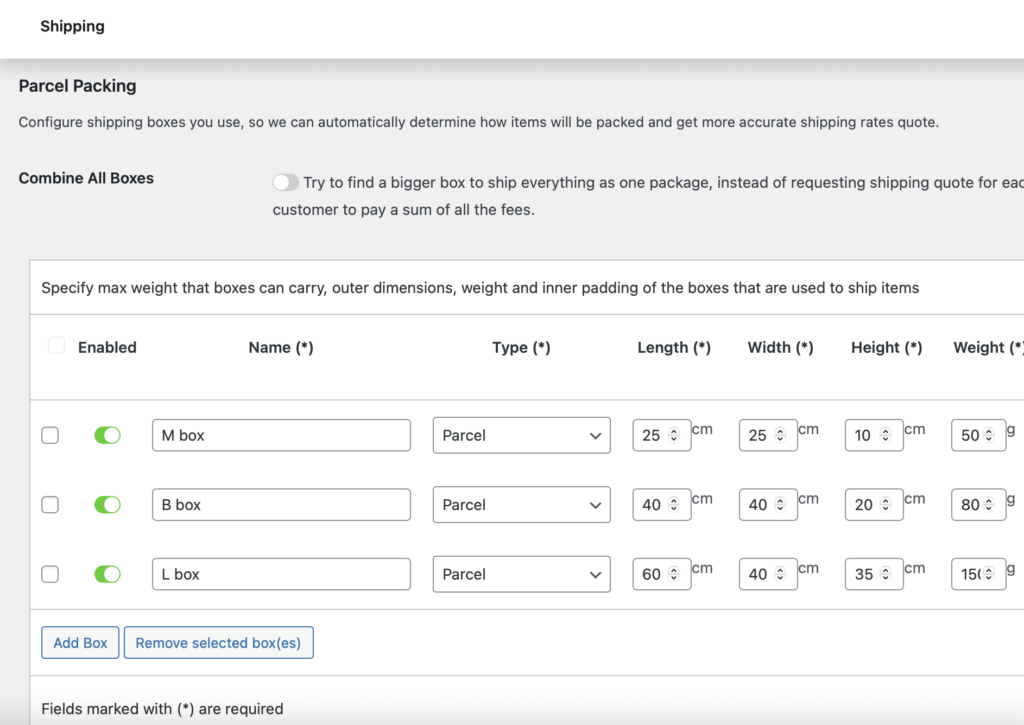The height and width of the screenshot is (725, 1024).
Task: Tick the L box row checkbox
Action: point(50,574)
